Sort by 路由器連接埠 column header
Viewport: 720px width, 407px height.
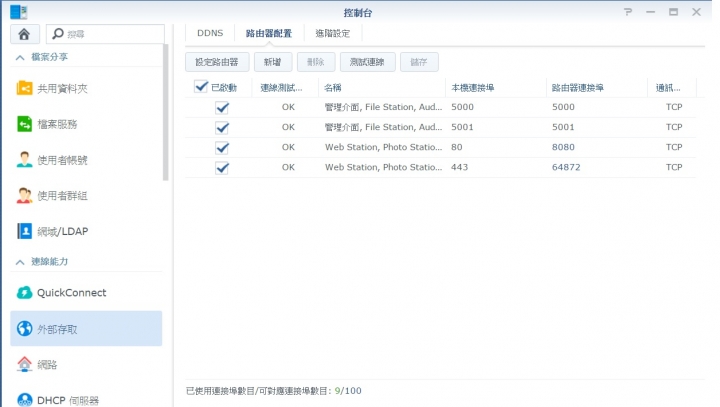point(597,87)
